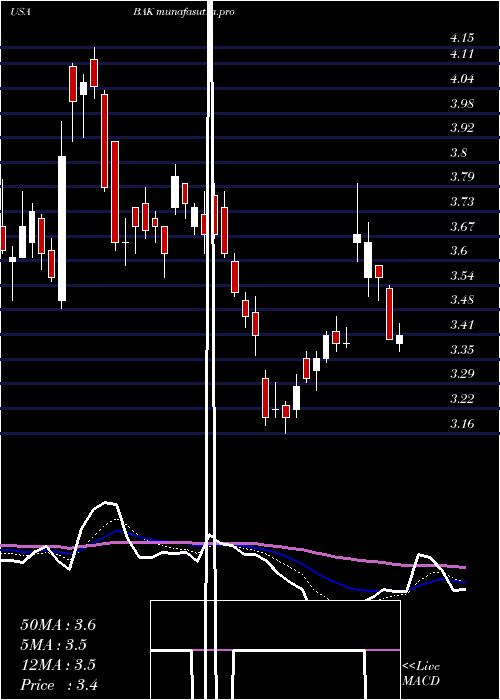Click the 4.04 price axis label
The image size is (500, 700).
tap(462, 79)
